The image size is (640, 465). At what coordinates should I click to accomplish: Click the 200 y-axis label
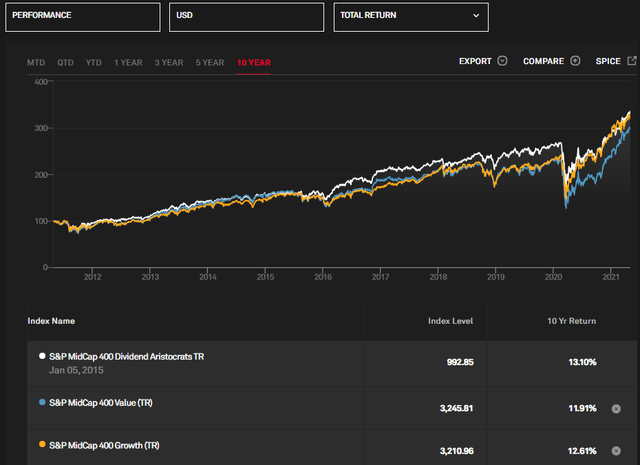tap(41, 175)
